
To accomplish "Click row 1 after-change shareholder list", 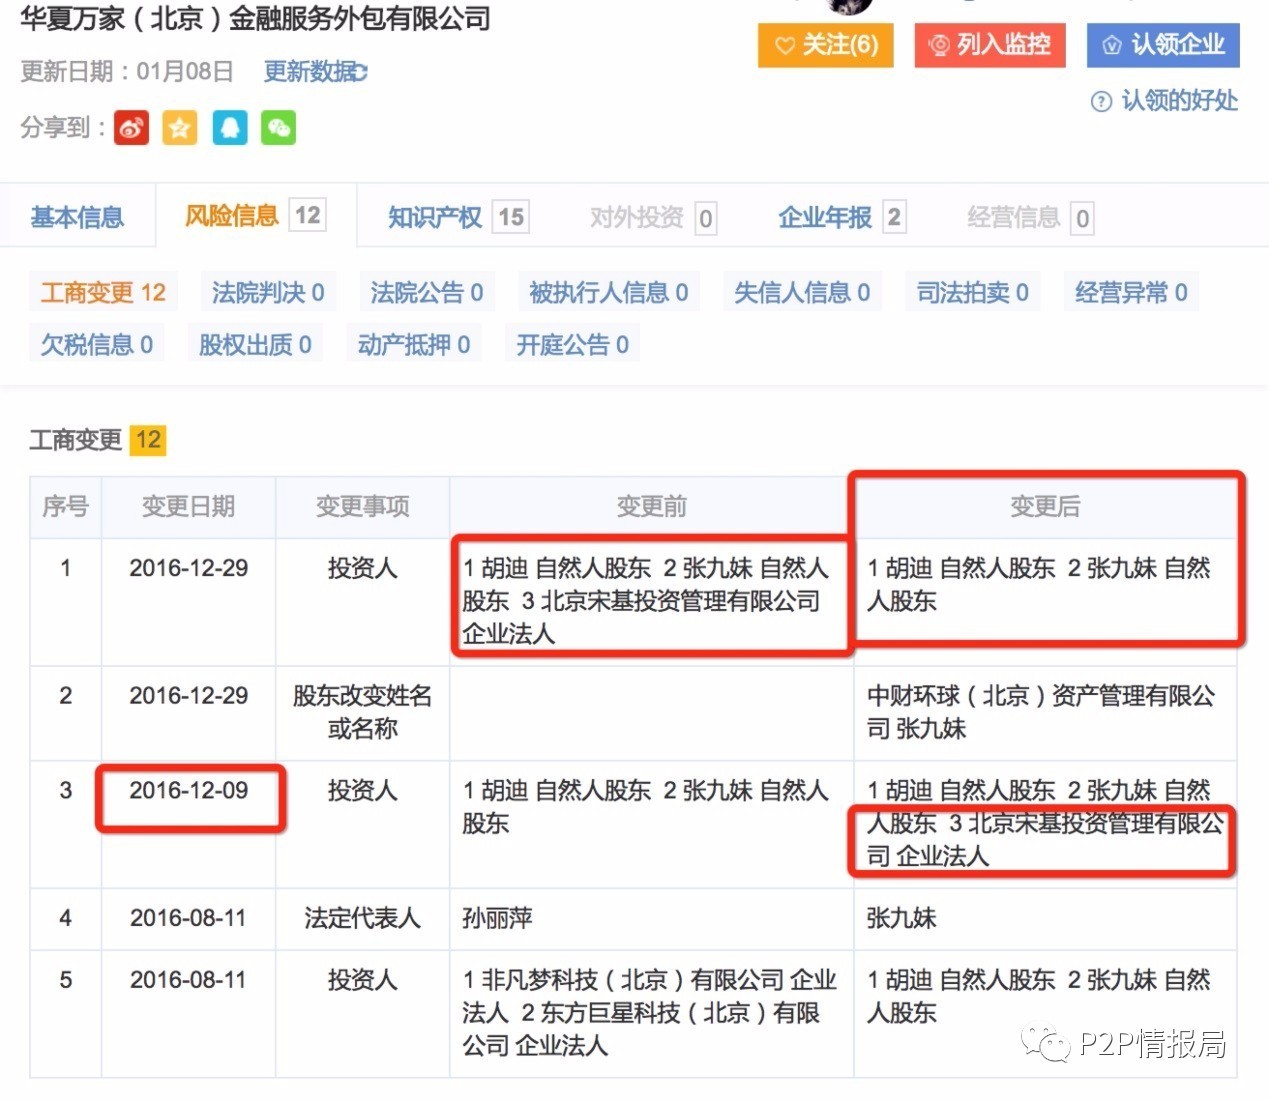I will [1039, 584].
